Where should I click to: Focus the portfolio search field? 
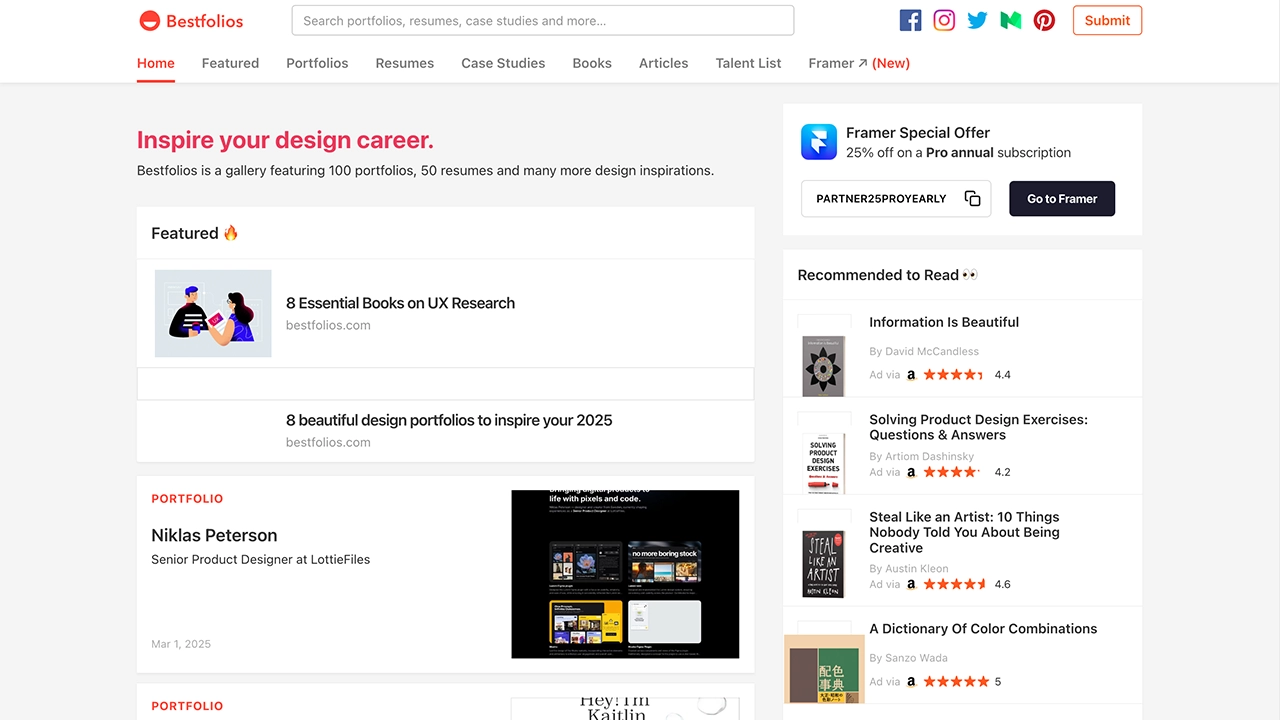(x=542, y=20)
